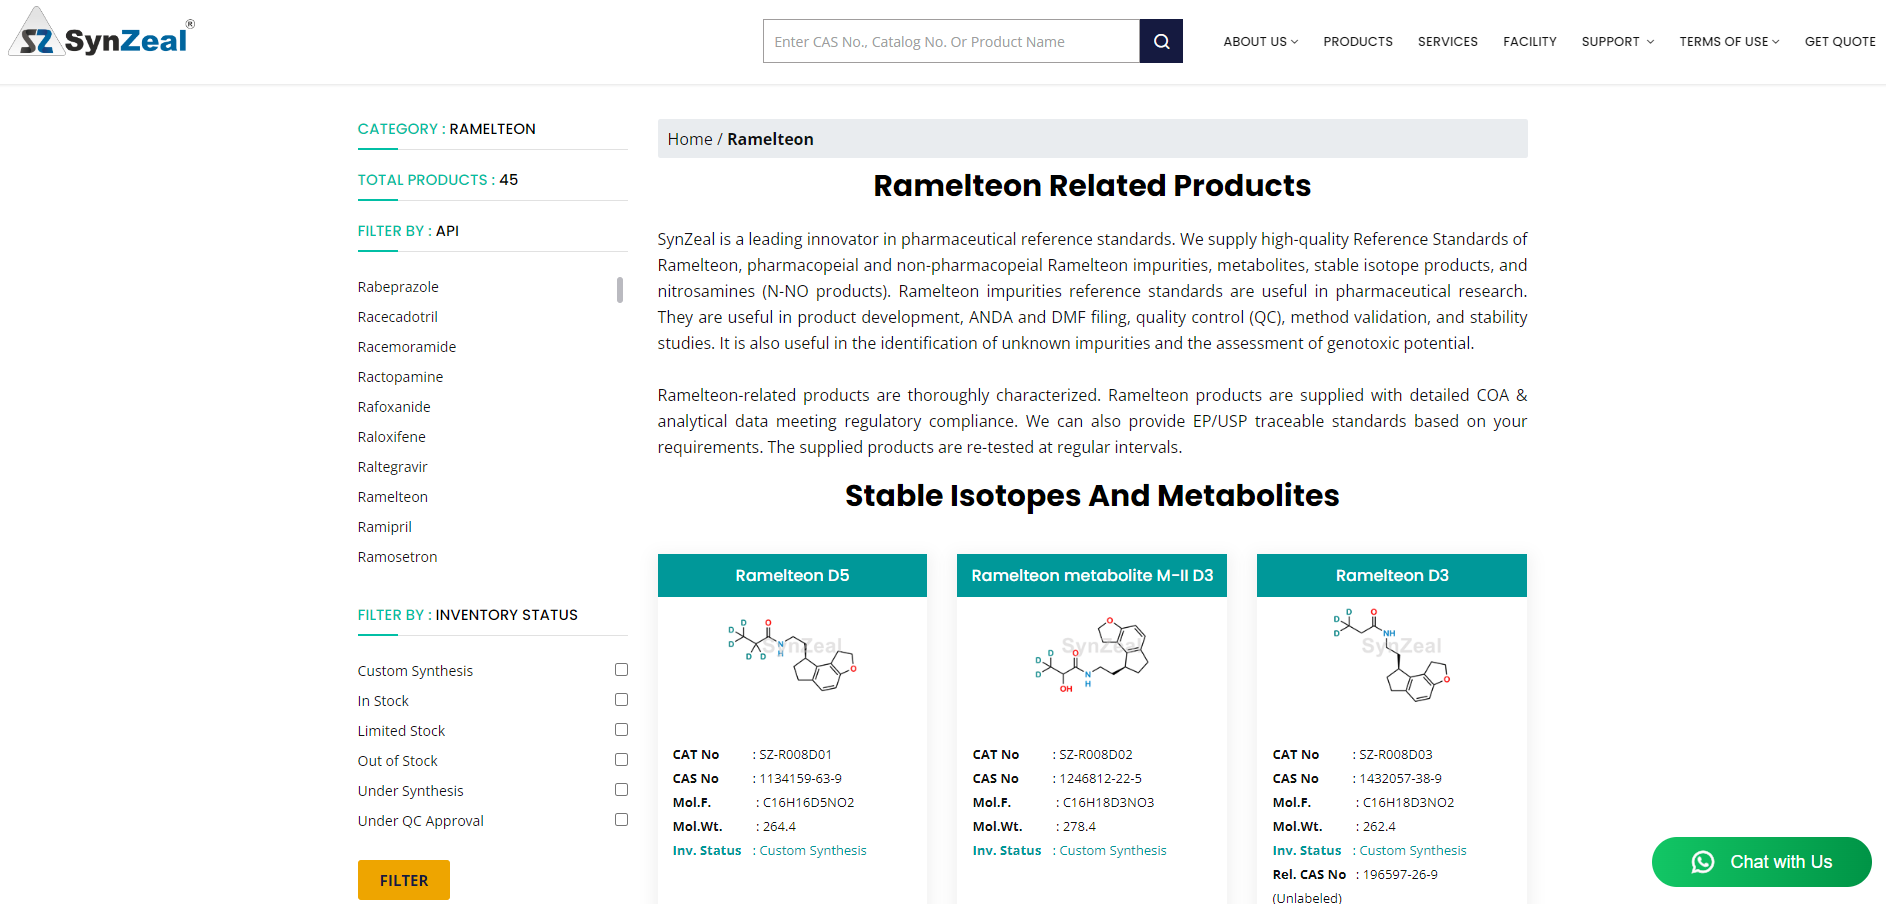The height and width of the screenshot is (904, 1886).
Task: Check the Custom Synthesis checkbox
Action: (x=621, y=670)
